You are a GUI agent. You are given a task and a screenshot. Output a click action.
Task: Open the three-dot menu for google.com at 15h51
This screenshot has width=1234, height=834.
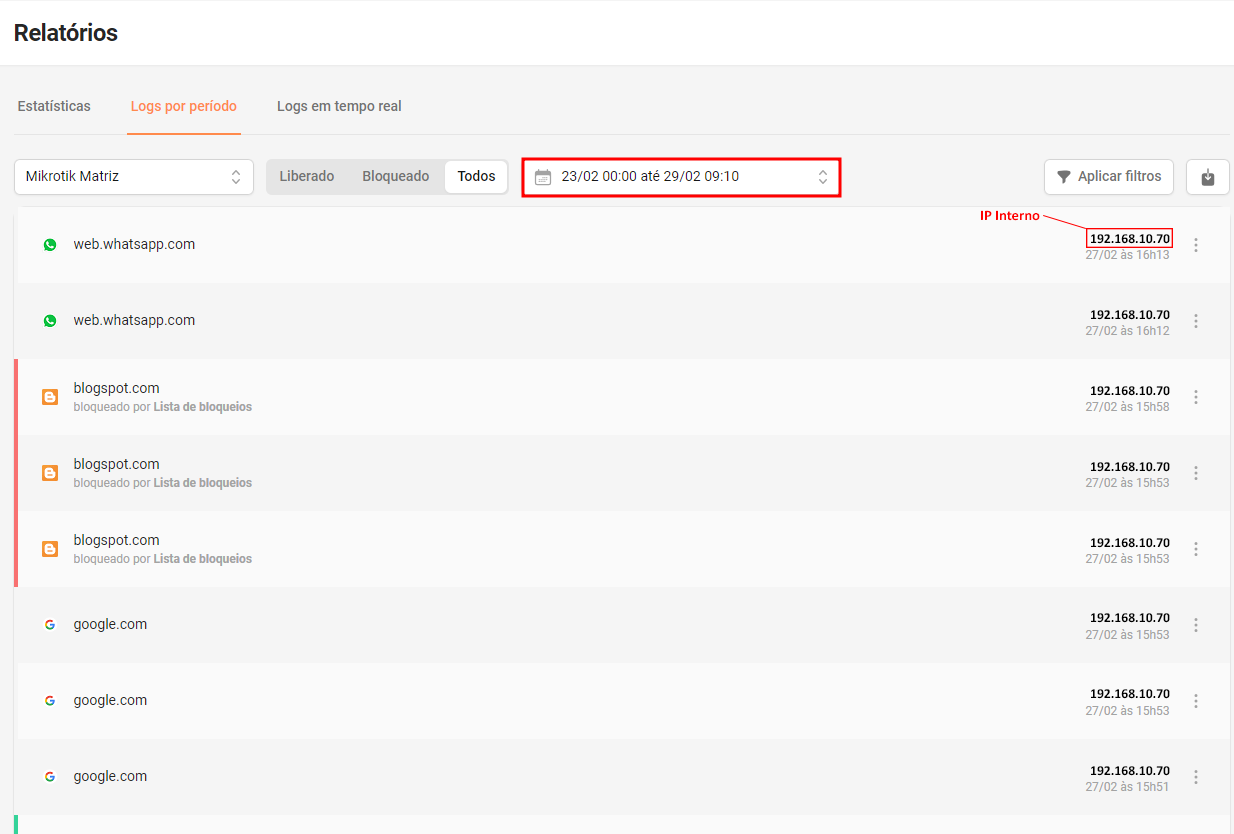pos(1196,777)
